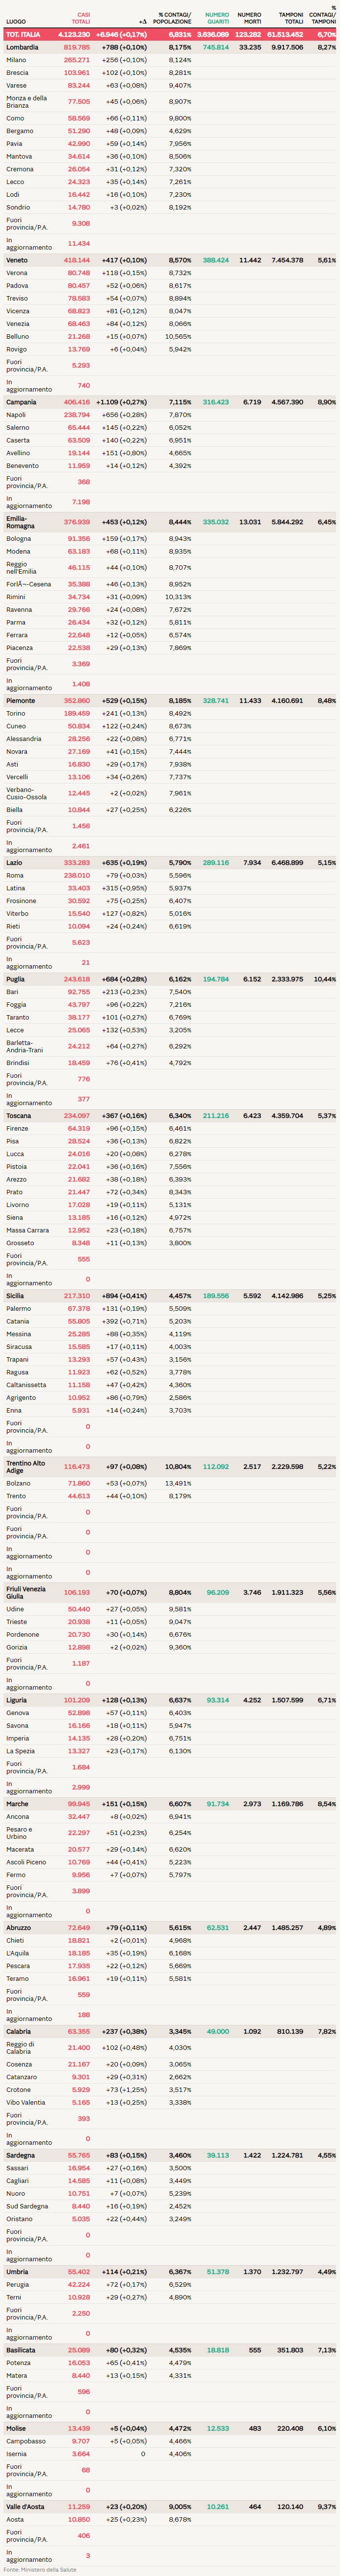The image size is (340, 2576).
Task: Select the NUMERO MORTI column header
Action: coord(249,18)
